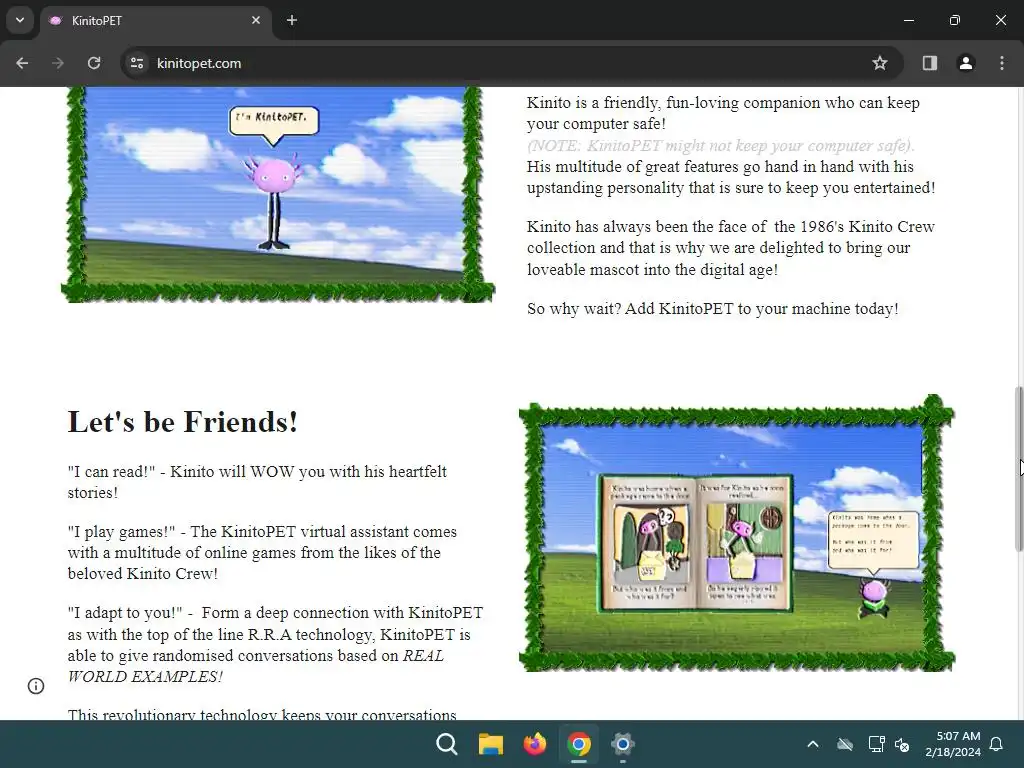Image resolution: width=1024 pixels, height=768 pixels.
Task: View site information icon in address bar
Action: [x=137, y=63]
